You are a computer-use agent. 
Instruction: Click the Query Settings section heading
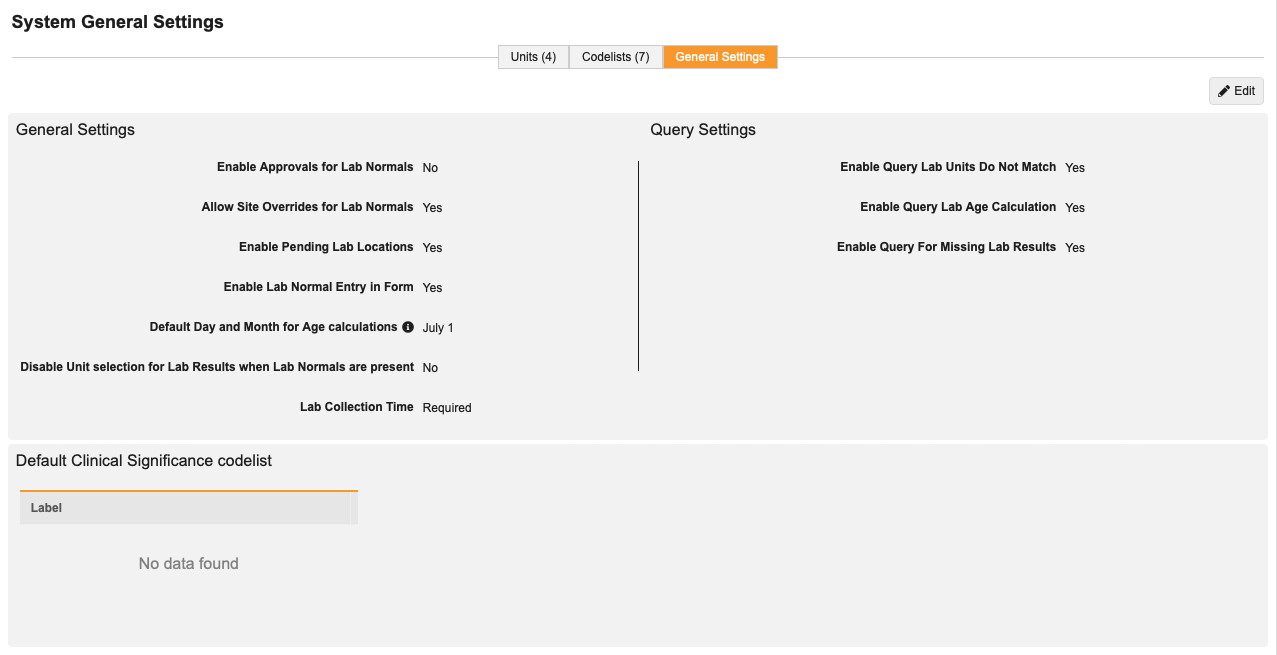(703, 130)
